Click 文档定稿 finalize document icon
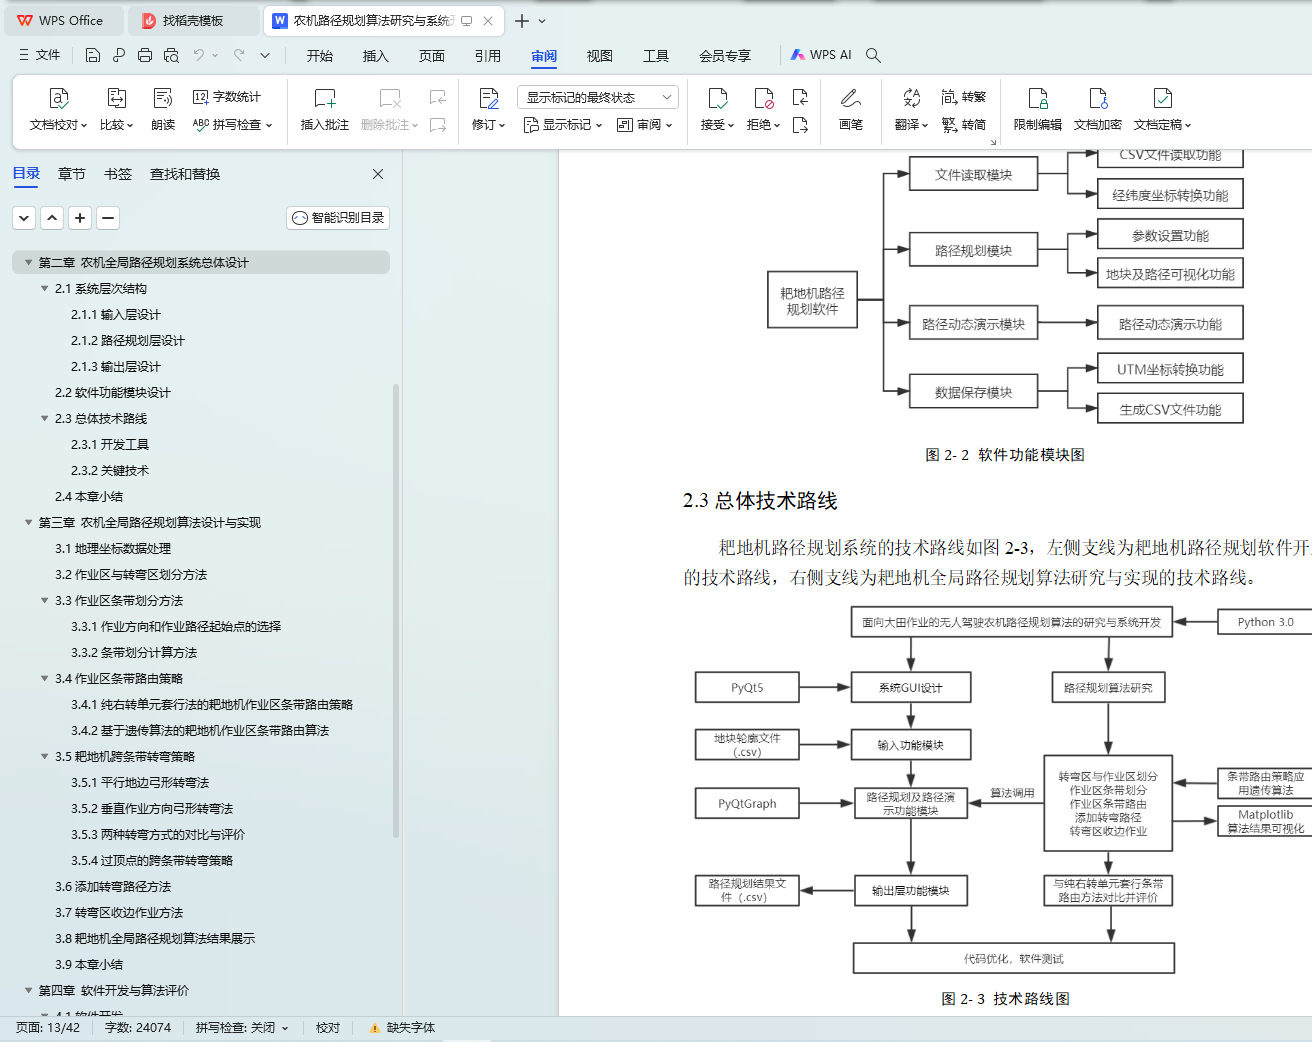Viewport: 1312px width, 1042px height. coord(1163,98)
